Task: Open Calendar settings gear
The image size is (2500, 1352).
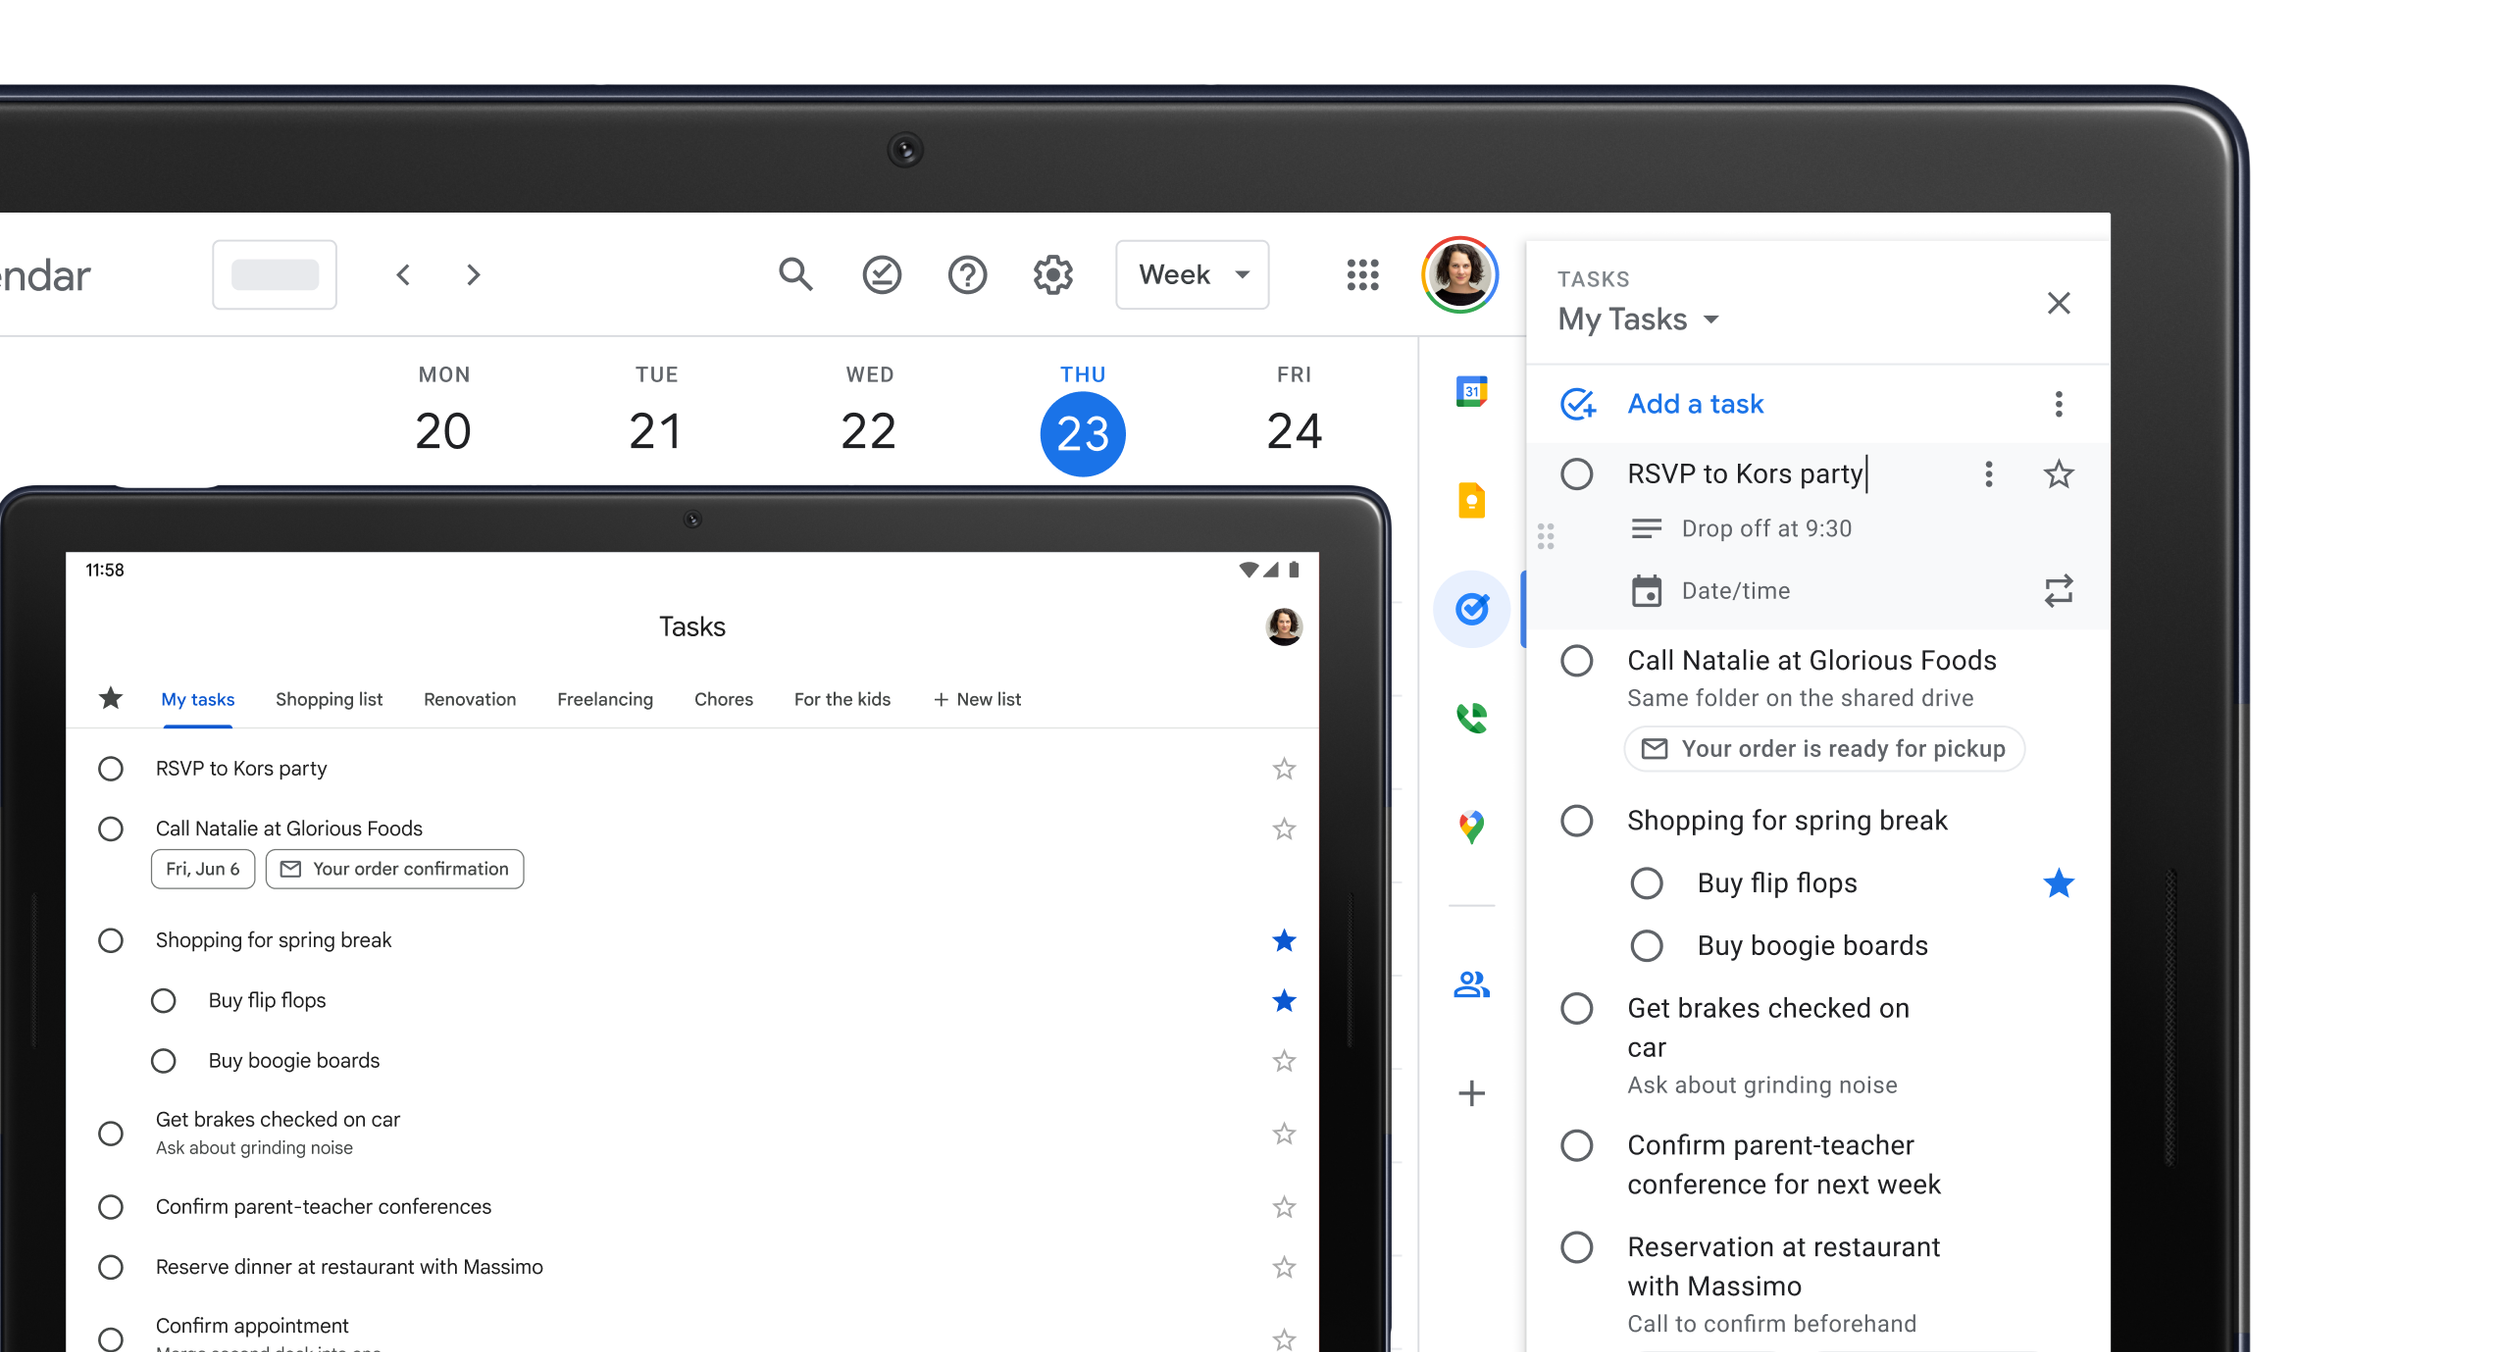Action: pos(1052,274)
